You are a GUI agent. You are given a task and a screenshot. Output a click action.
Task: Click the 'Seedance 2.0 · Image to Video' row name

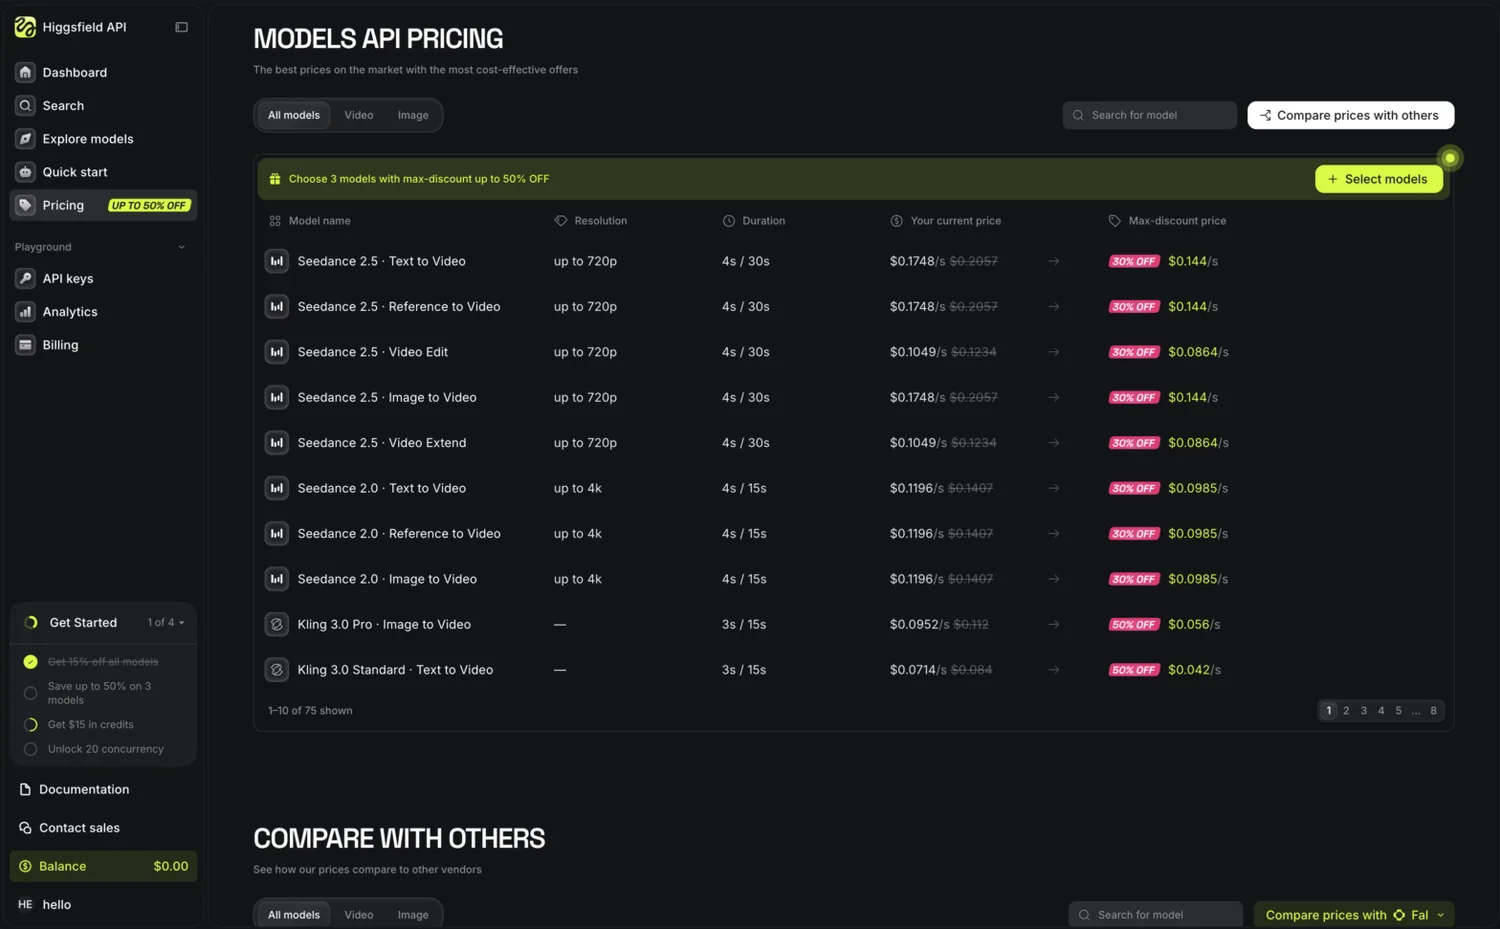point(387,579)
